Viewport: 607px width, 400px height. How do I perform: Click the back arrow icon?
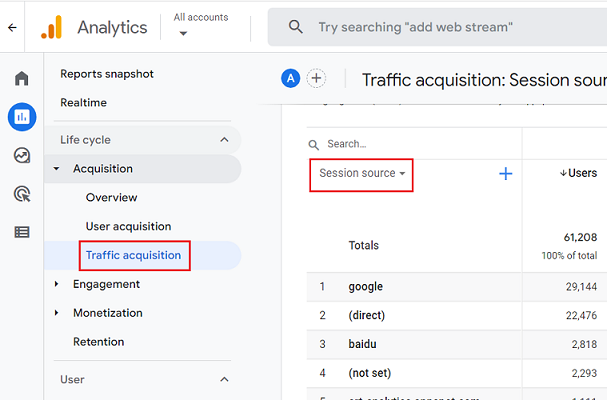12,27
